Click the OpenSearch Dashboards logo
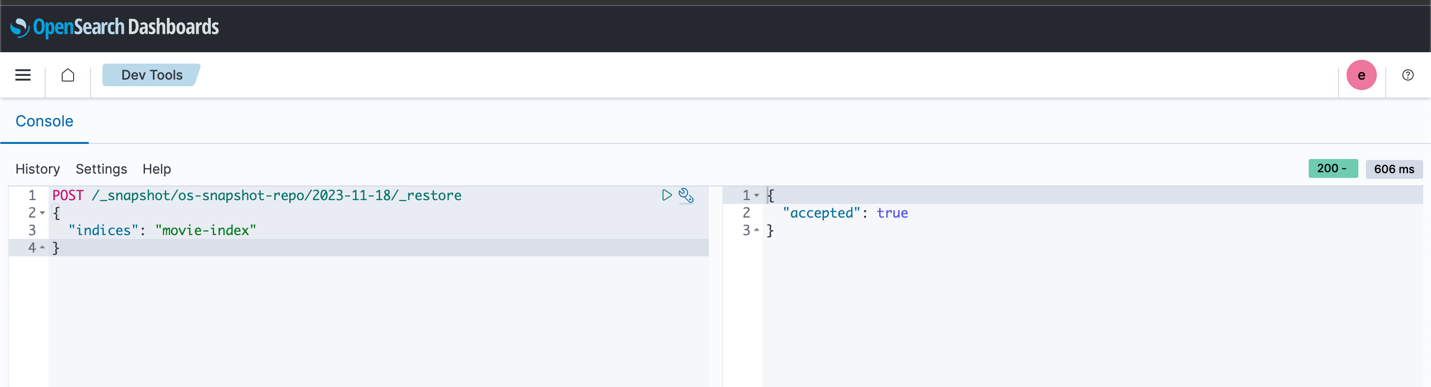 pos(114,27)
